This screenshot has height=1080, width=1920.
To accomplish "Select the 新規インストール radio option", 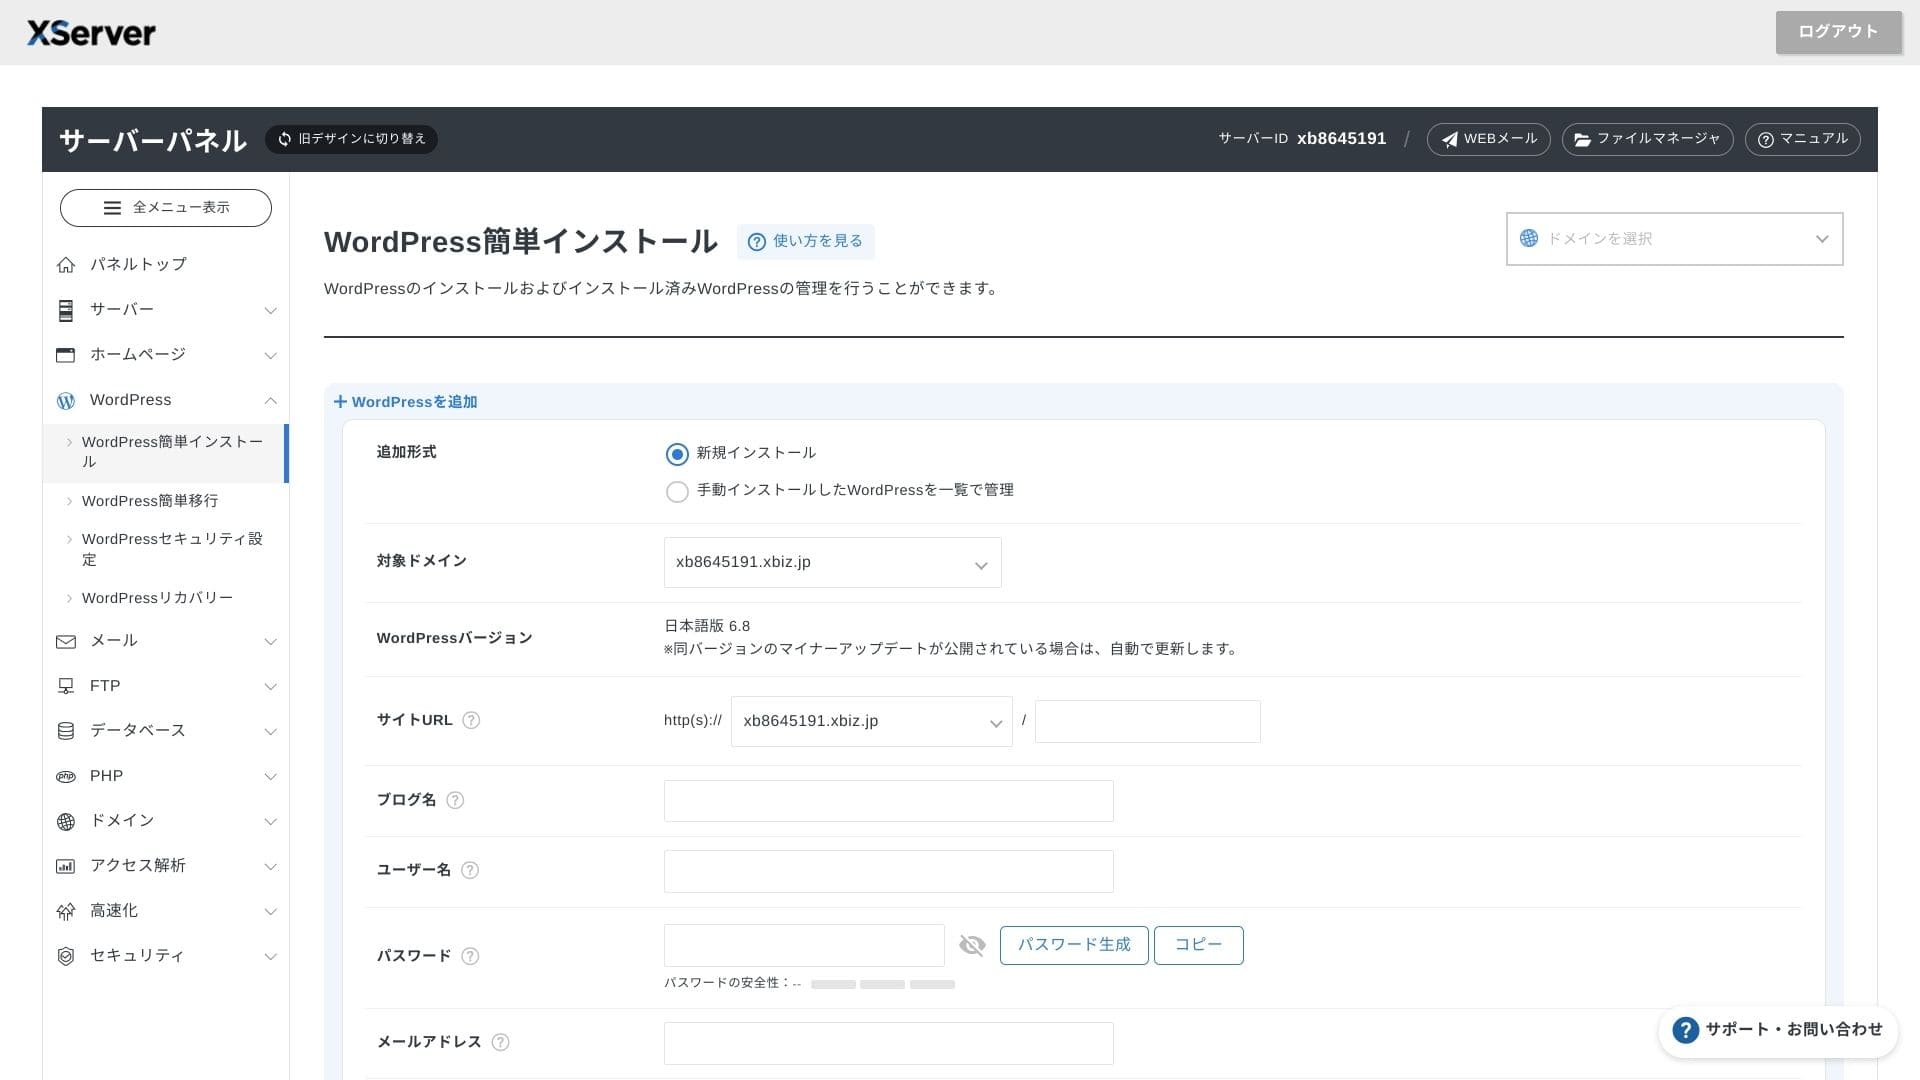I will [677, 454].
